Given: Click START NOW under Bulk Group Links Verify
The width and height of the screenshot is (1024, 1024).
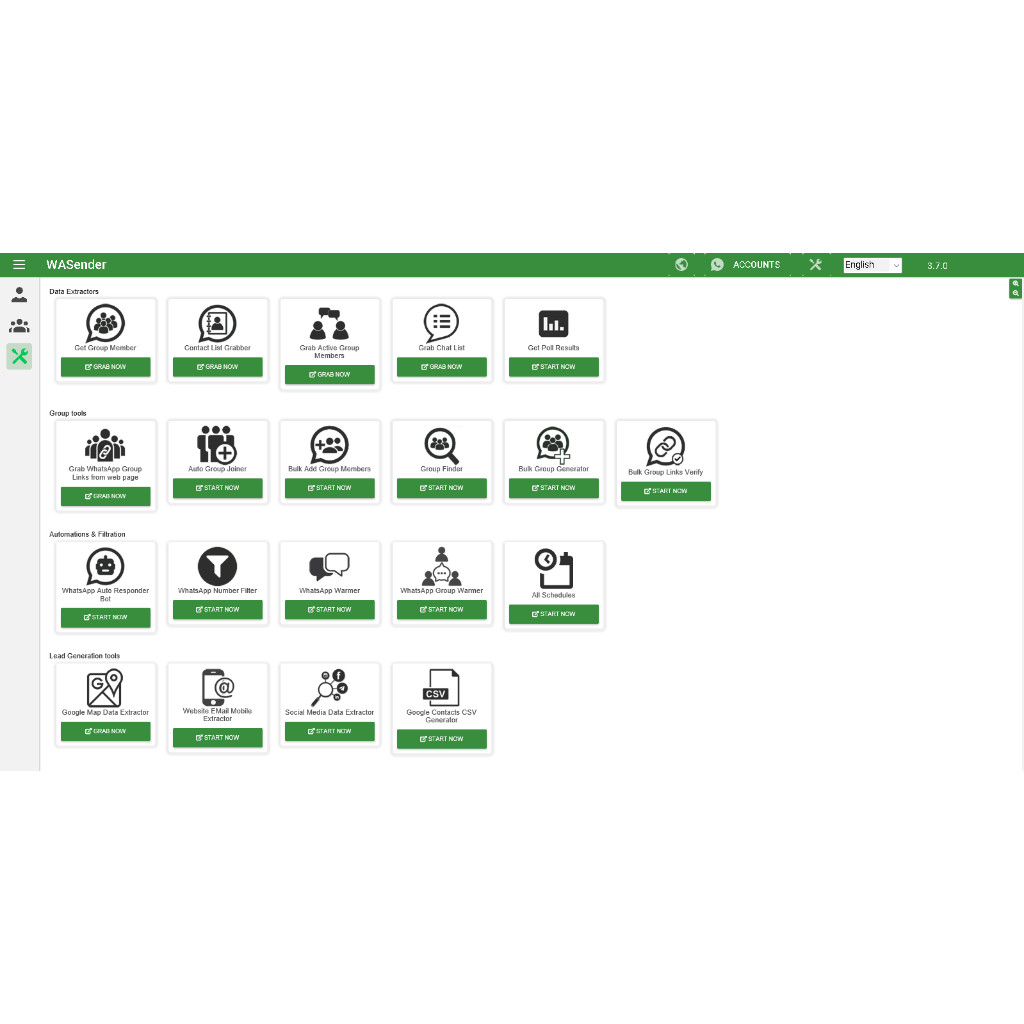Looking at the screenshot, I should point(665,491).
